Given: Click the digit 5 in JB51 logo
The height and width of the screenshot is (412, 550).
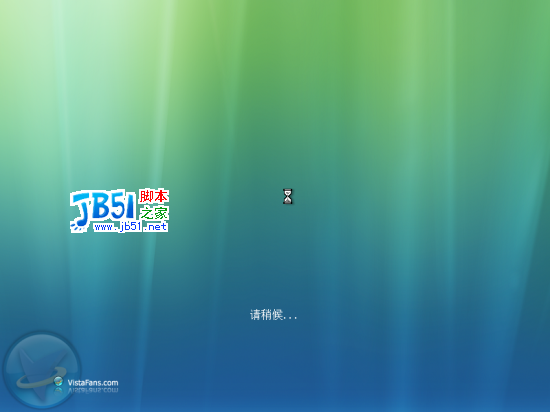Looking at the screenshot, I should 117,205.
